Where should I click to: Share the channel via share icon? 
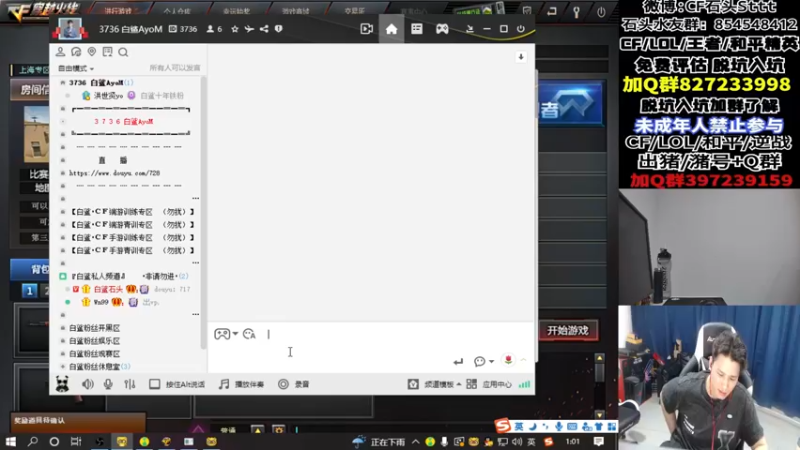tap(264, 29)
